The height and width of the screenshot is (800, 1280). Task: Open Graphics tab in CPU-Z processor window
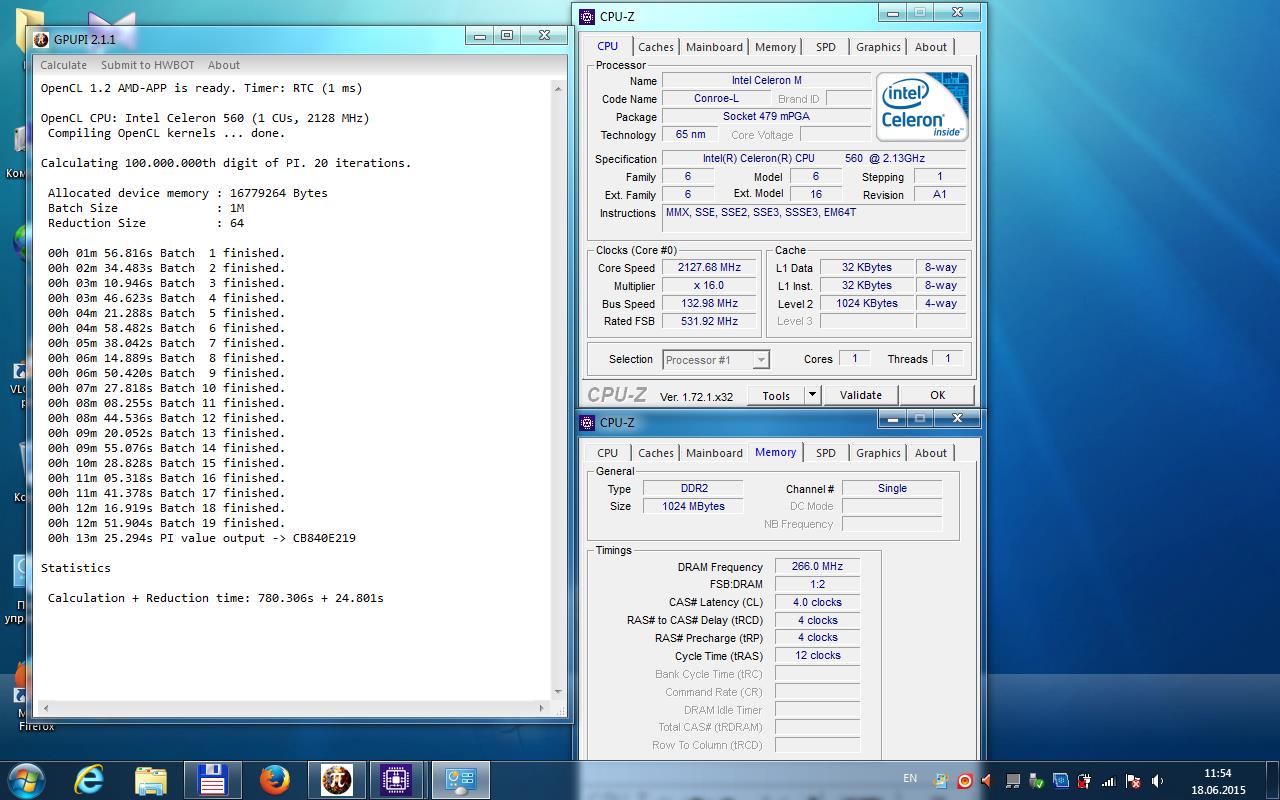click(878, 47)
